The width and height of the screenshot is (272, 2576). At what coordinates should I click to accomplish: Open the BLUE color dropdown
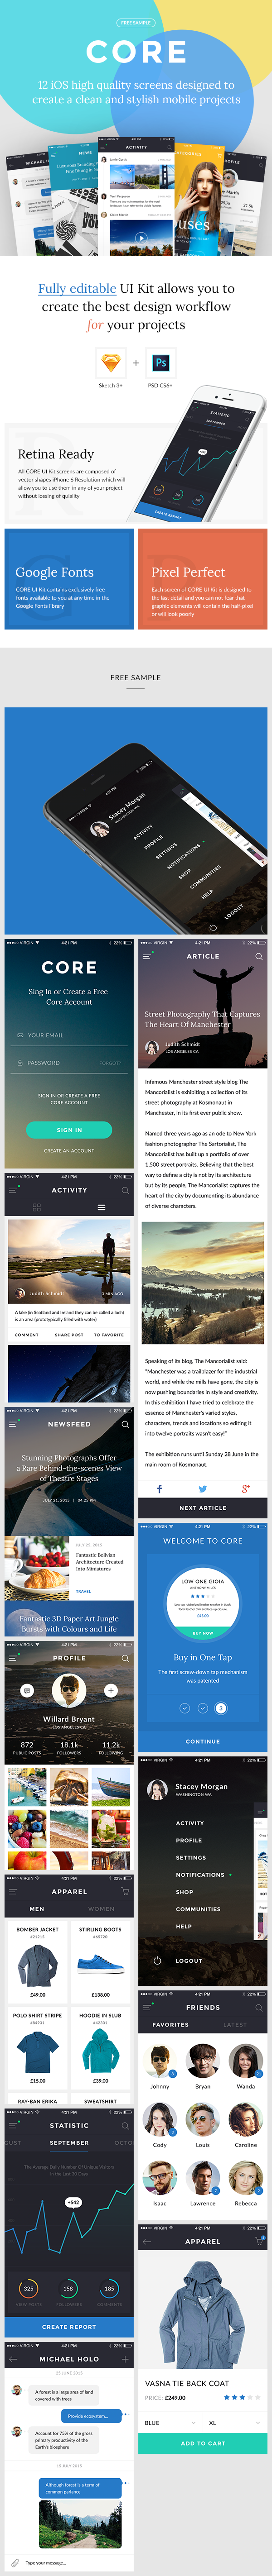click(170, 2423)
